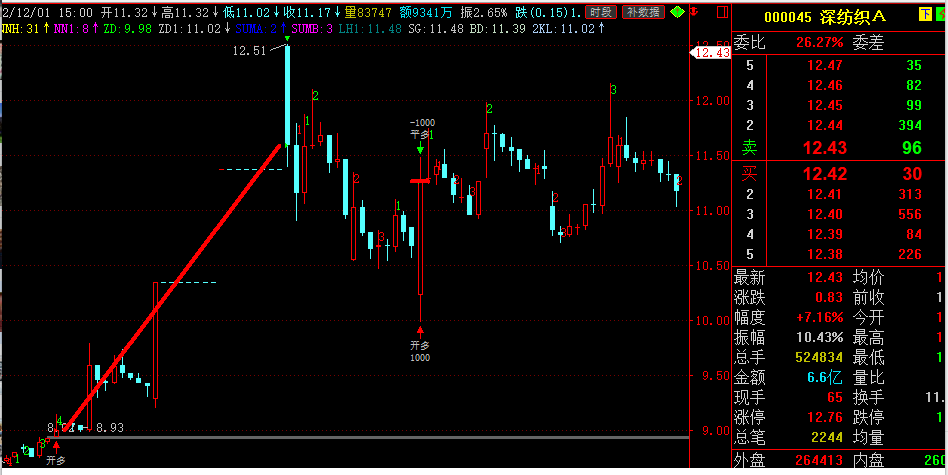
Task: Click the green diamond indicator icon
Action: 677,11
